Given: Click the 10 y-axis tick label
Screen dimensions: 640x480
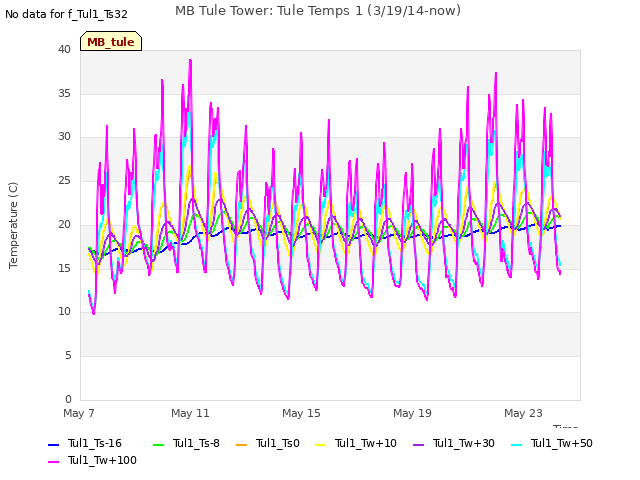Looking at the screenshot, I should 64,312.
